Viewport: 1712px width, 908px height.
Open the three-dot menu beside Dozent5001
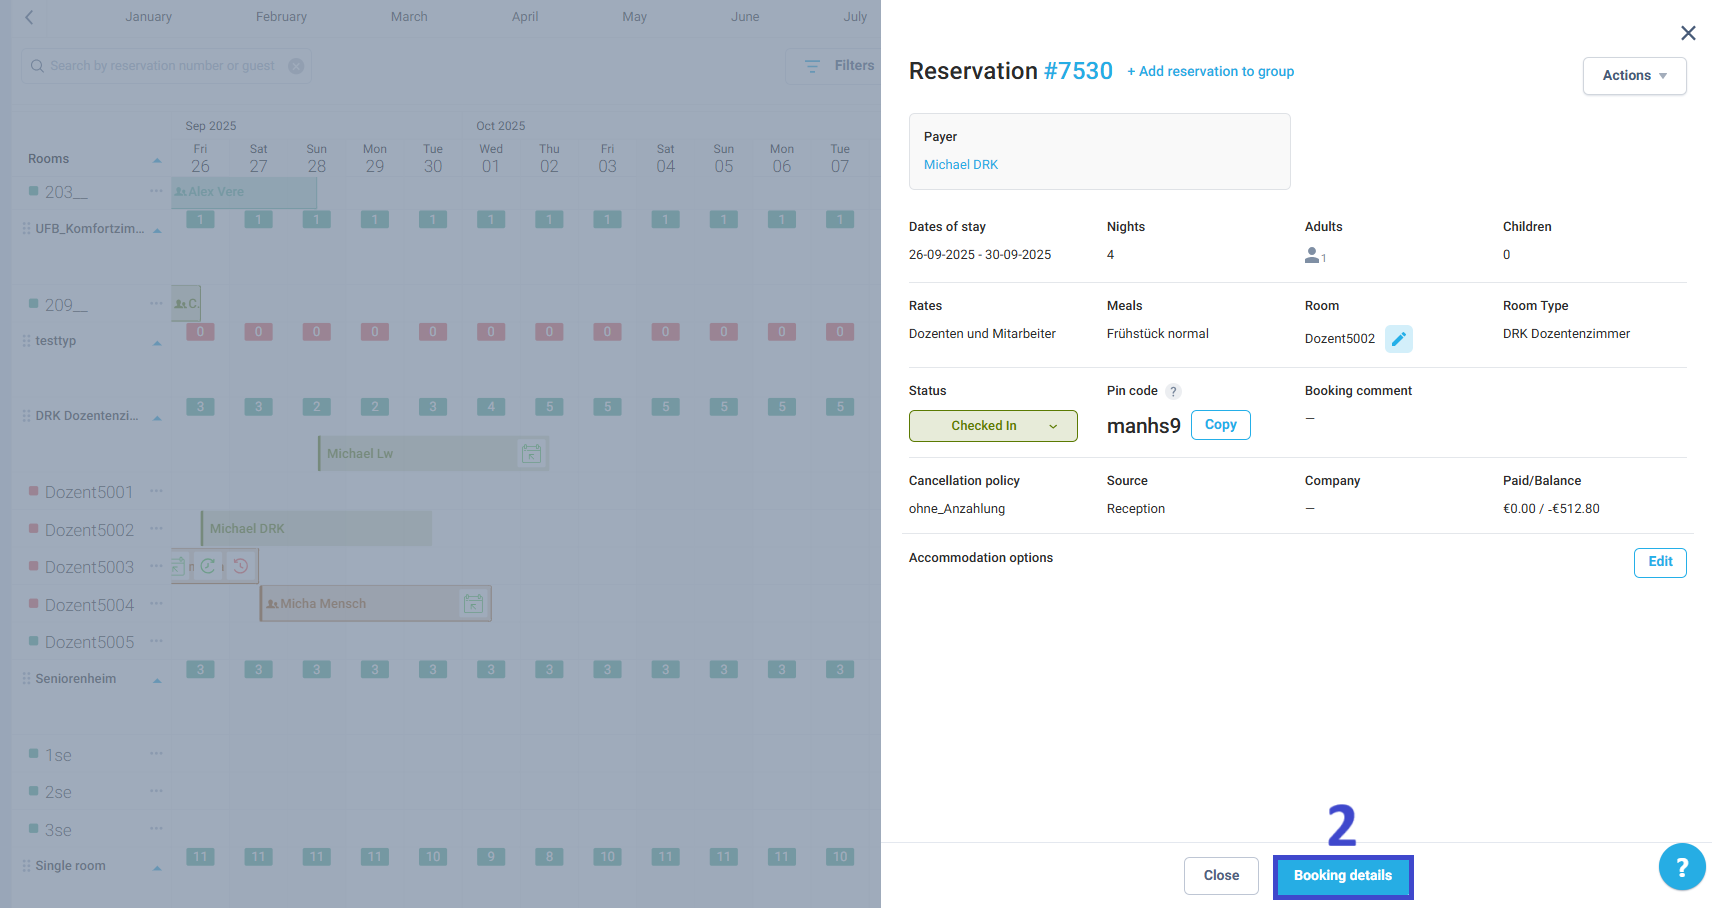[x=156, y=491]
